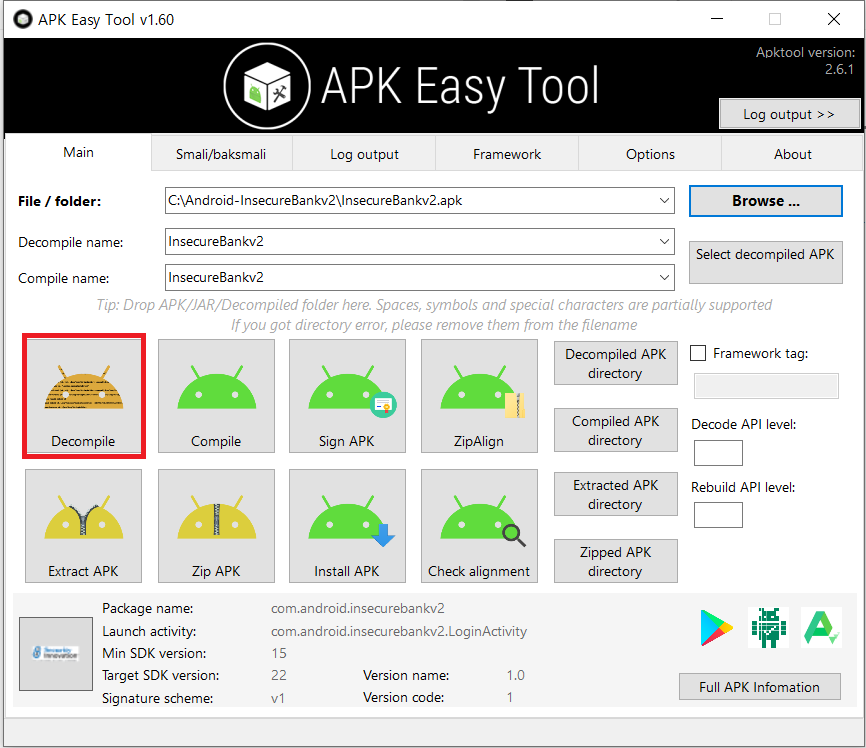Click the File / folder path text
The image size is (866, 748).
(315, 201)
